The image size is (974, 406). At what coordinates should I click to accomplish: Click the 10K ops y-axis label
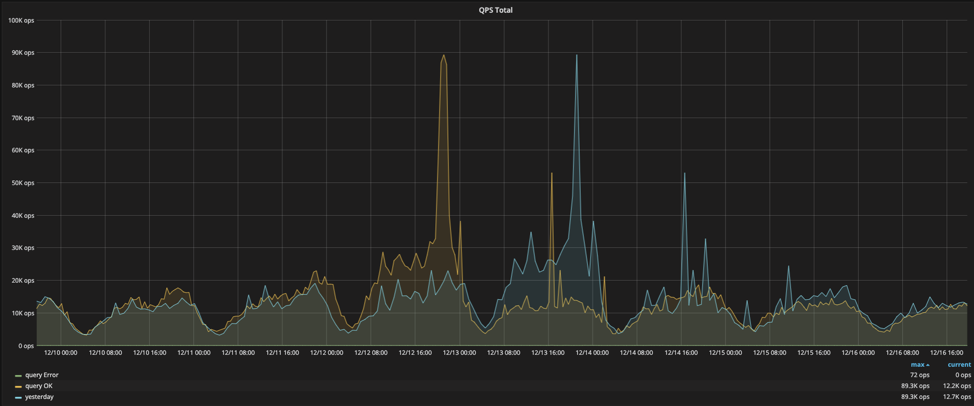[22, 313]
